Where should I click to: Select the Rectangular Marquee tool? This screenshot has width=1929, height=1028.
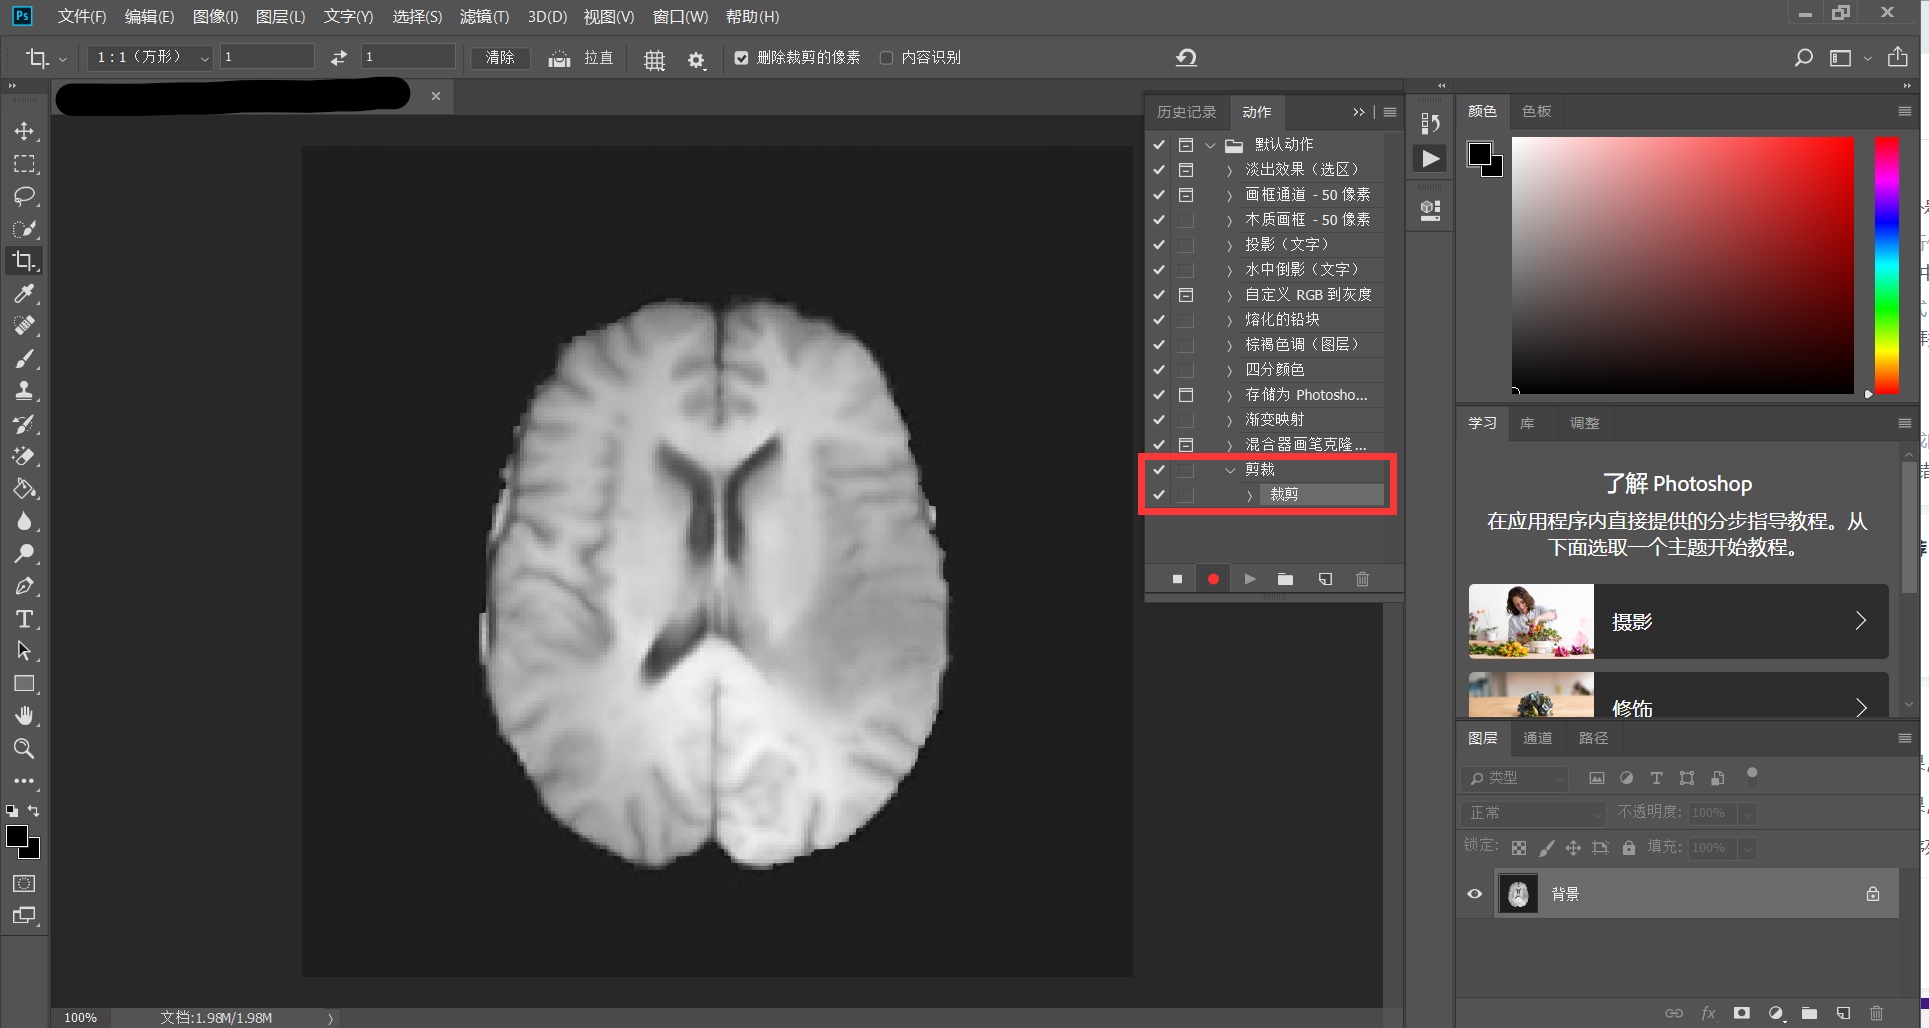[24, 164]
